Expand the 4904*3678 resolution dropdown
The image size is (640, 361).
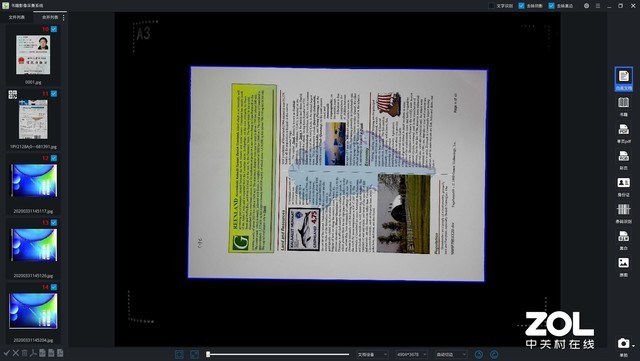tap(411, 354)
